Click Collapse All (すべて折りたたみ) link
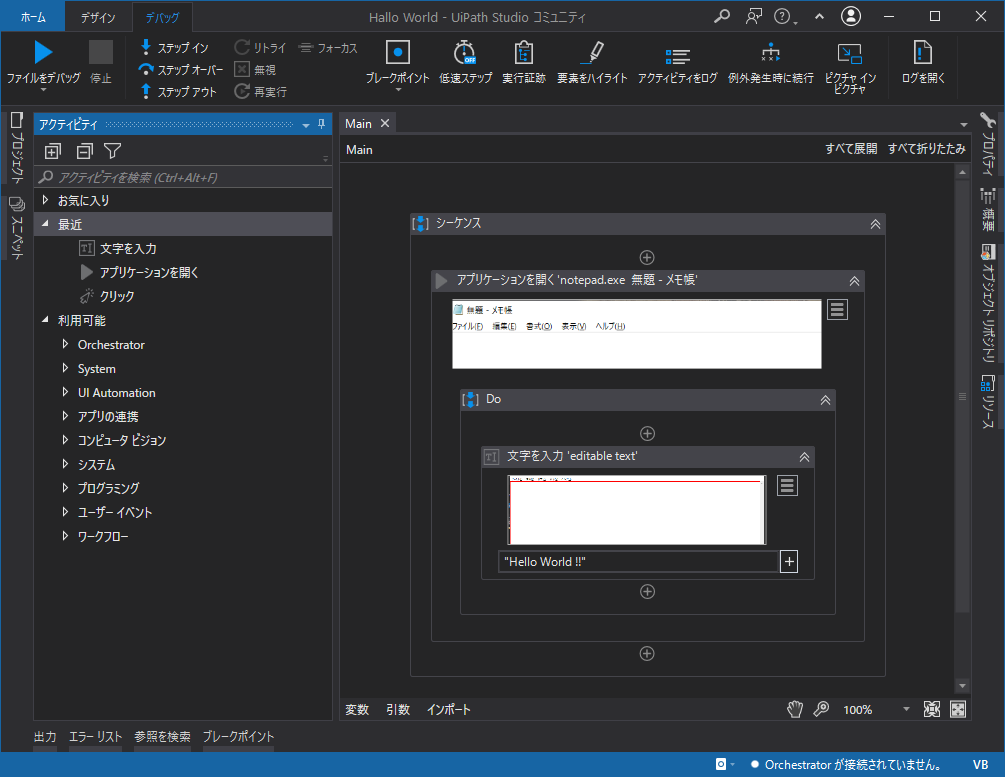The image size is (1005, 777). (926, 149)
